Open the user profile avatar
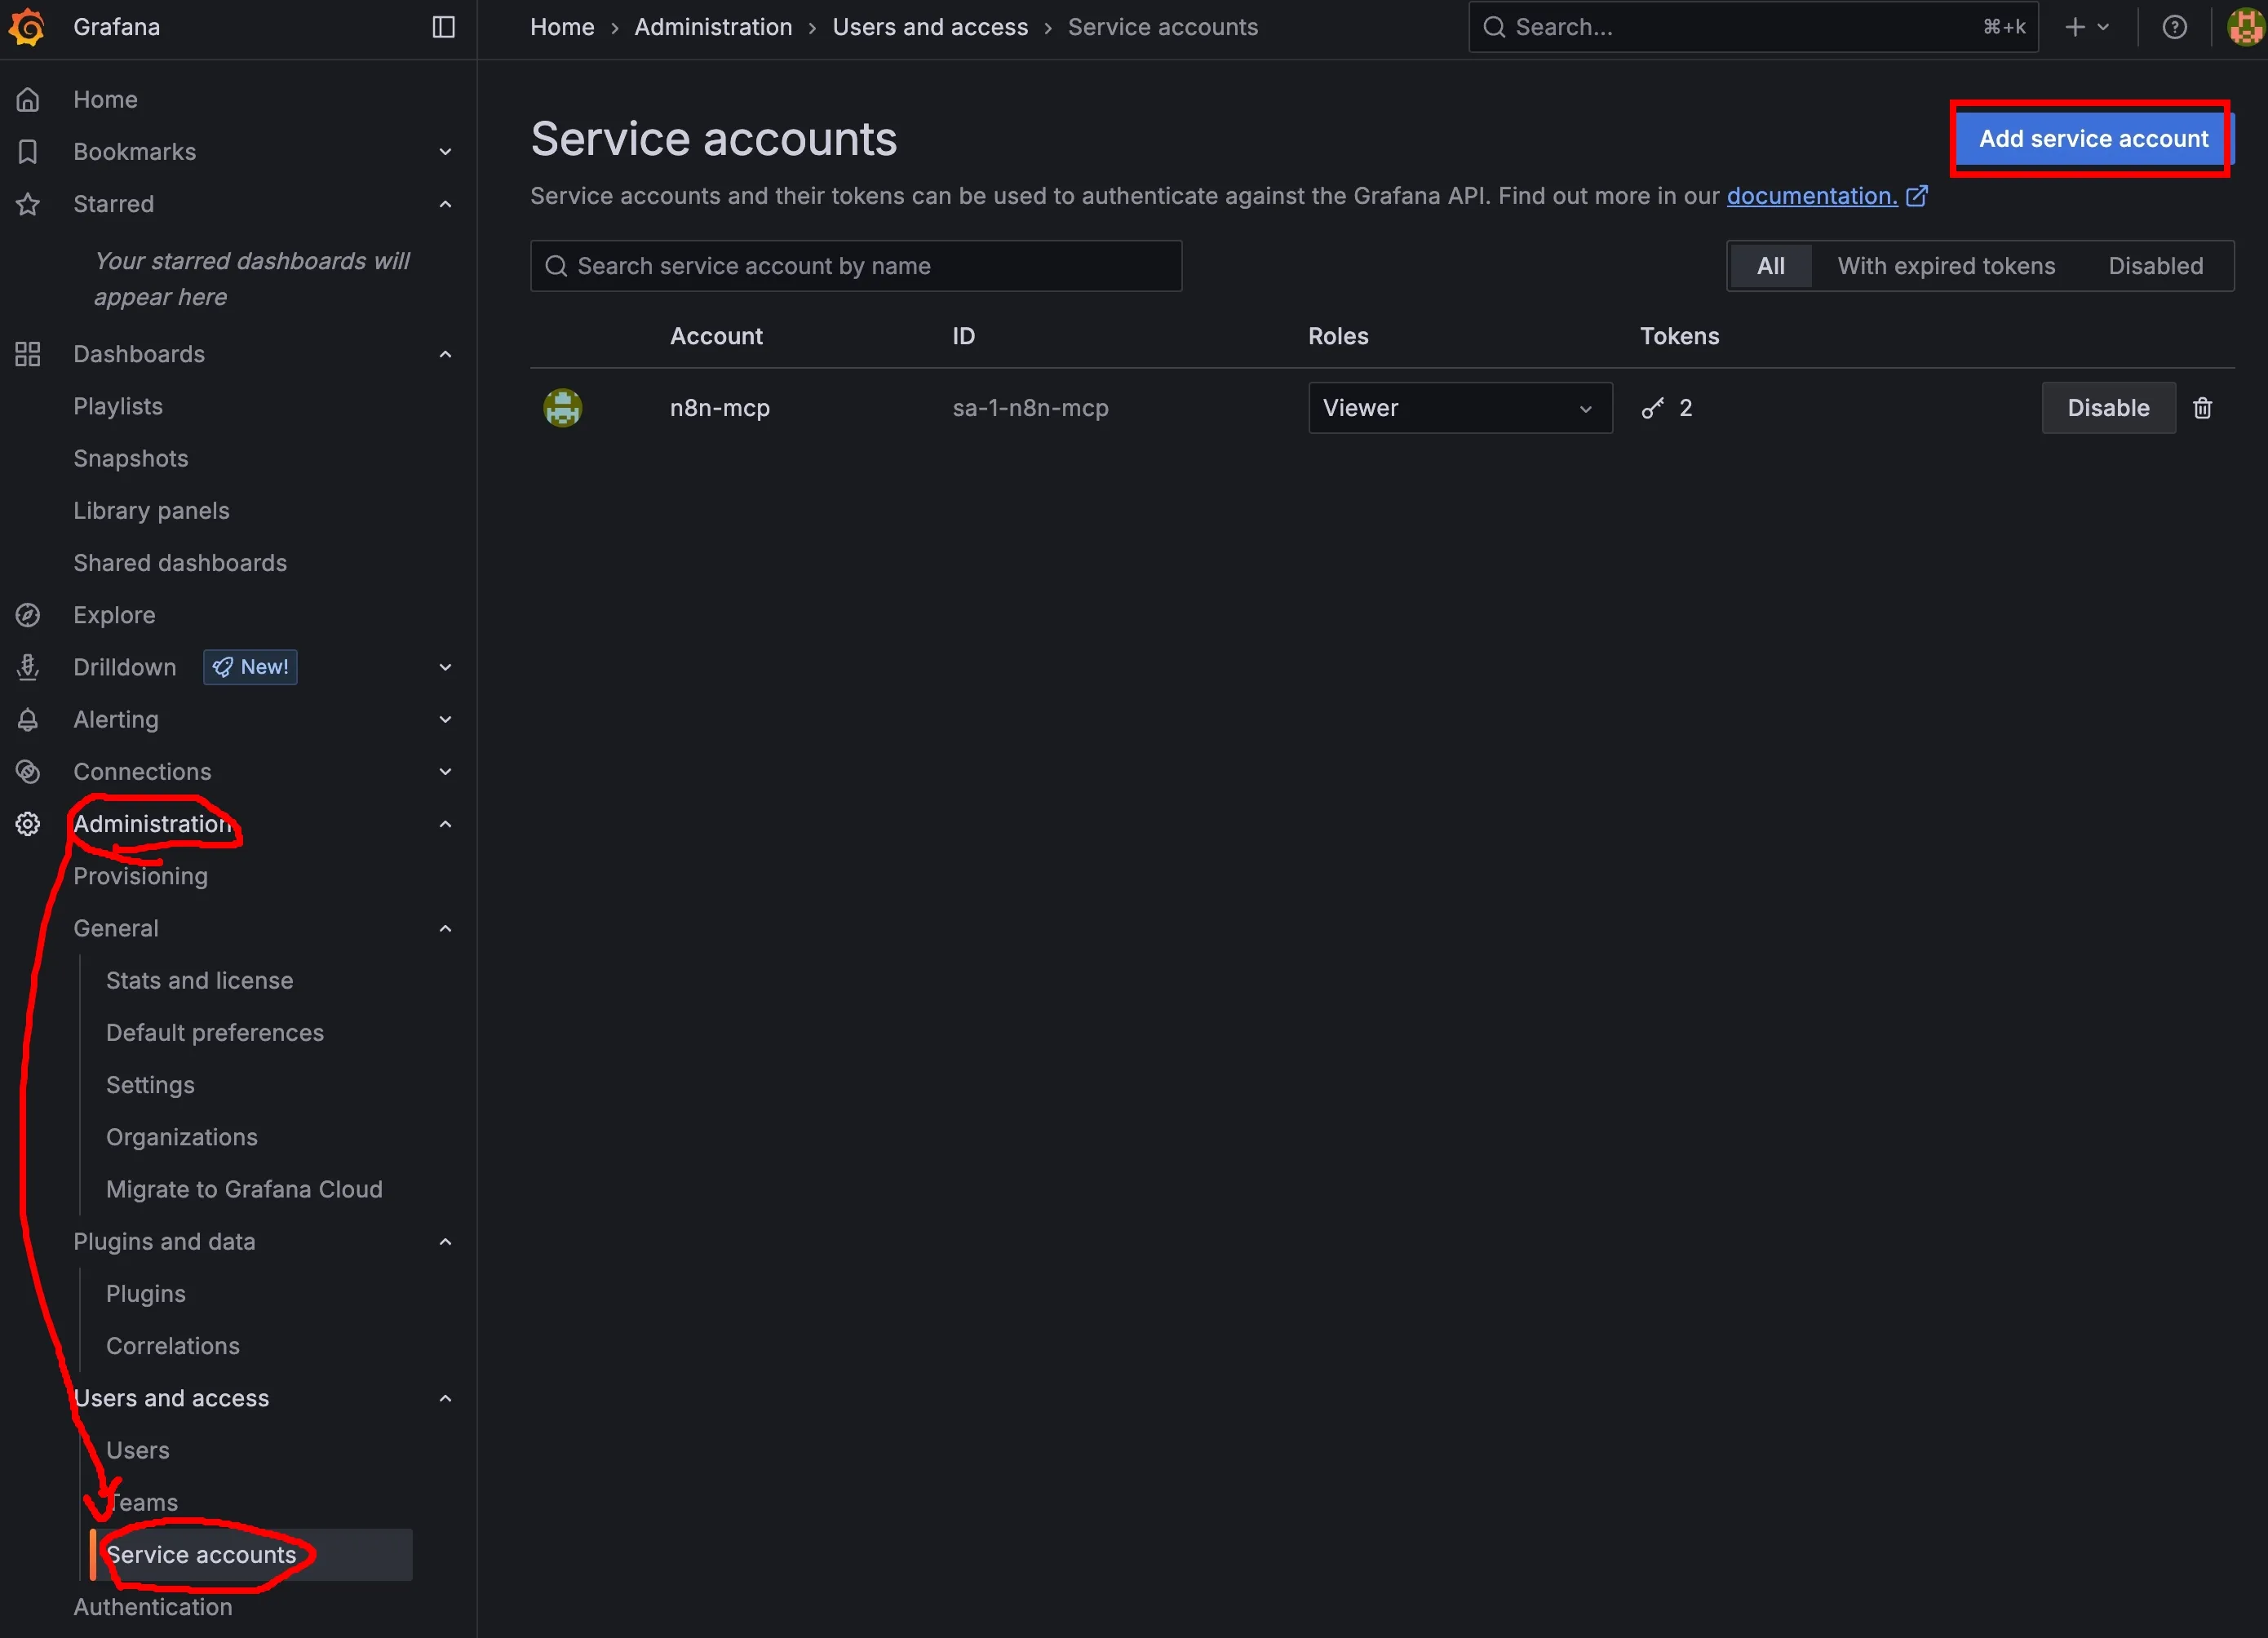 2246,27
